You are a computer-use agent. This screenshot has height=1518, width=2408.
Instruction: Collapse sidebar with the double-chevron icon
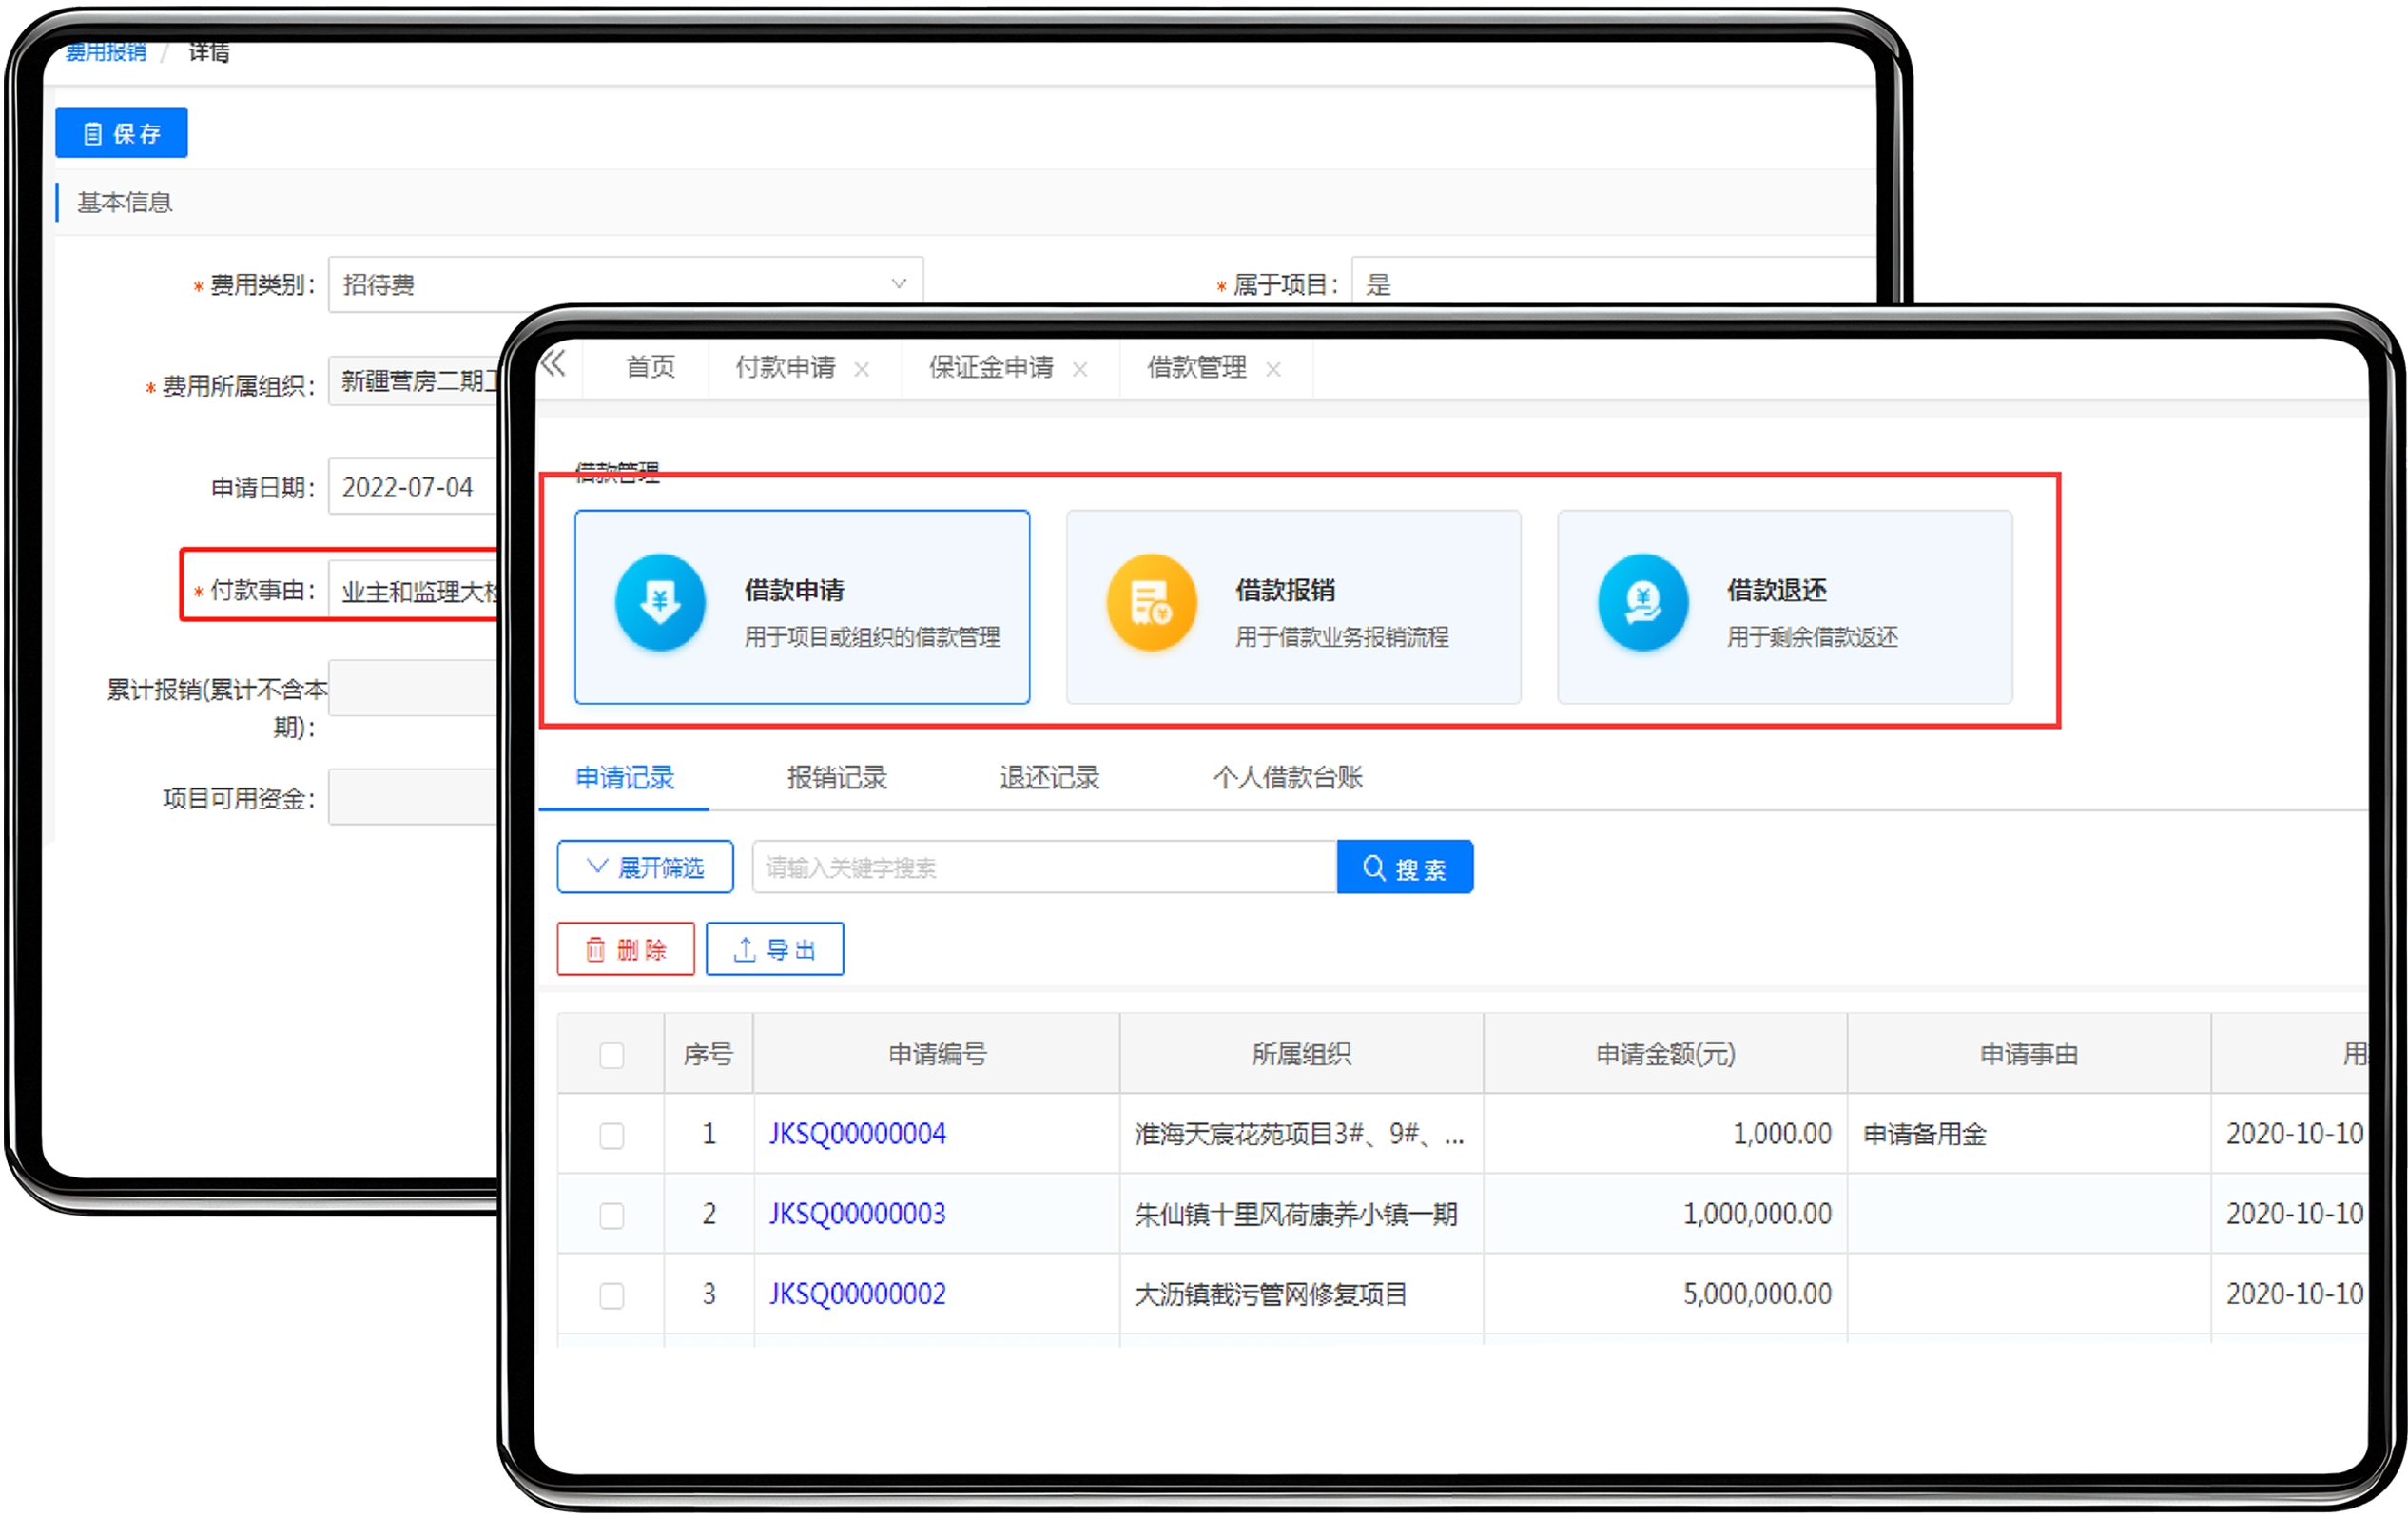pyautogui.click(x=554, y=364)
